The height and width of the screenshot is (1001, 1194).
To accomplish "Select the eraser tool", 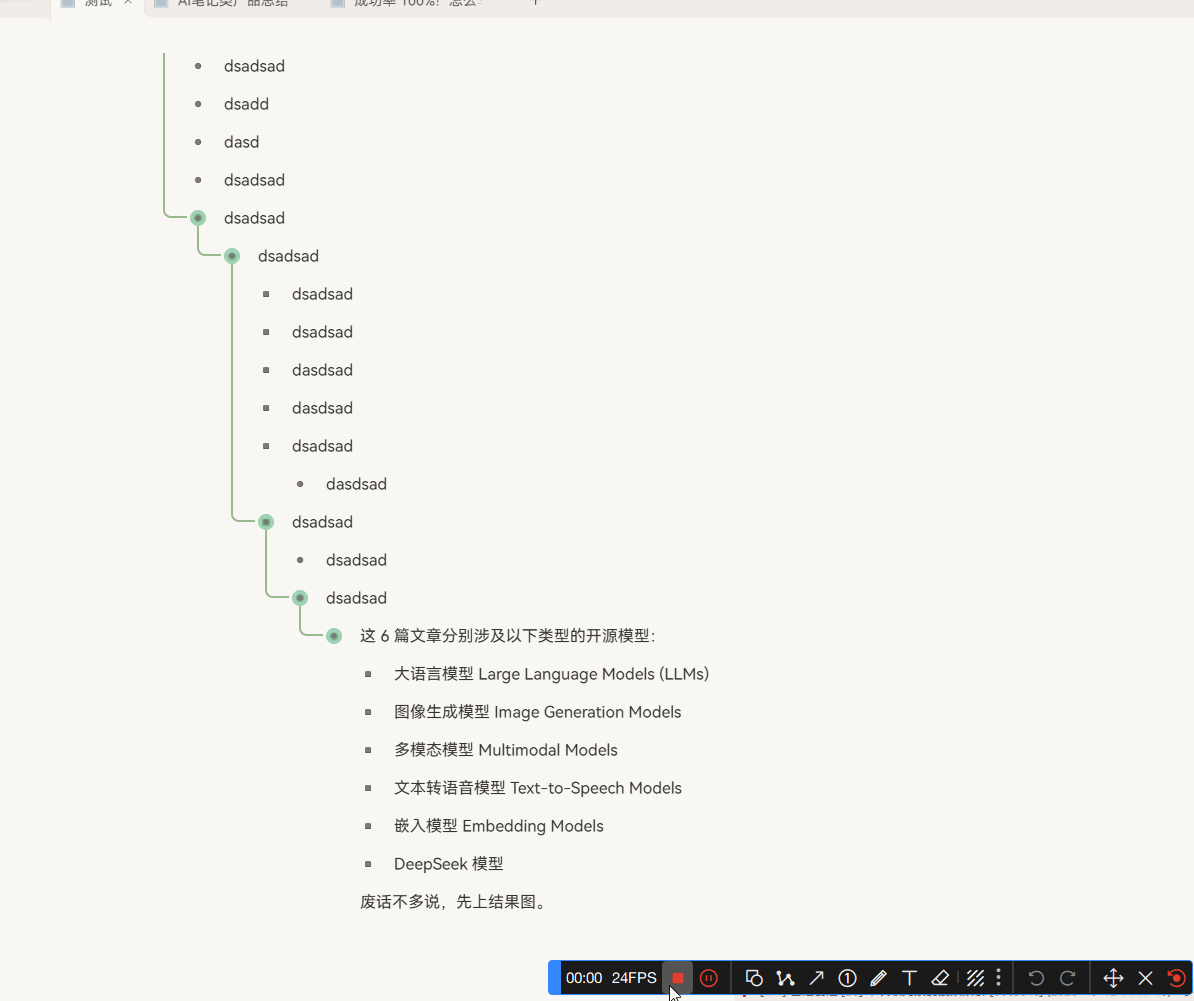I will click(x=940, y=978).
